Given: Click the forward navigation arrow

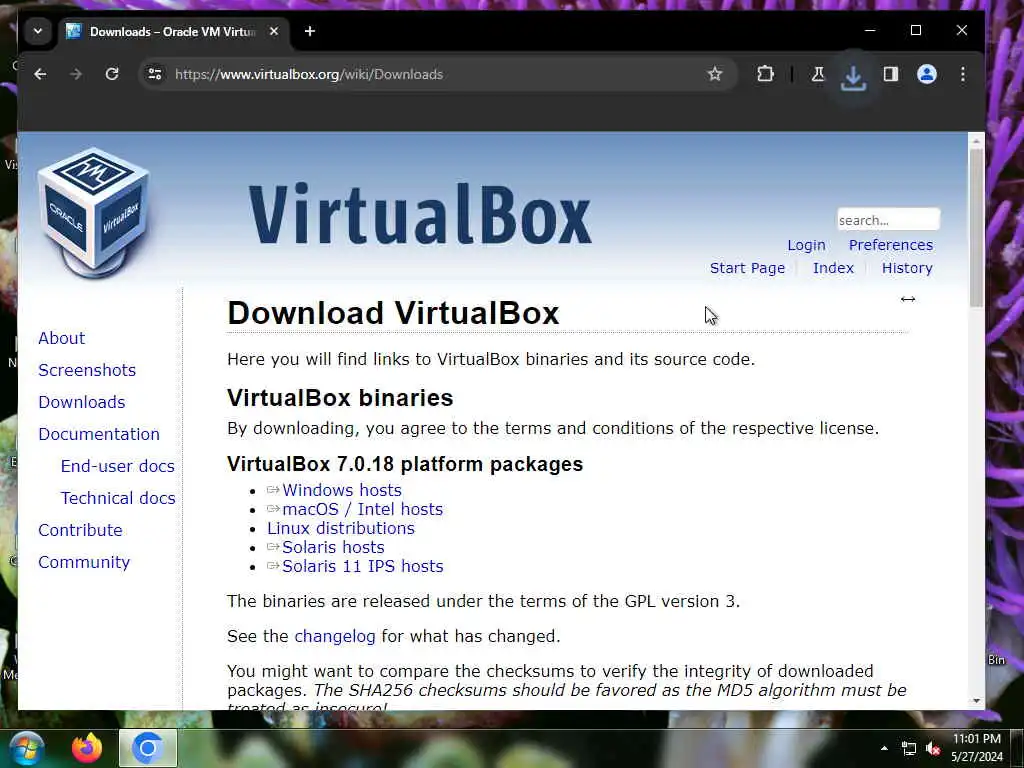Looking at the screenshot, I should click(x=76, y=74).
